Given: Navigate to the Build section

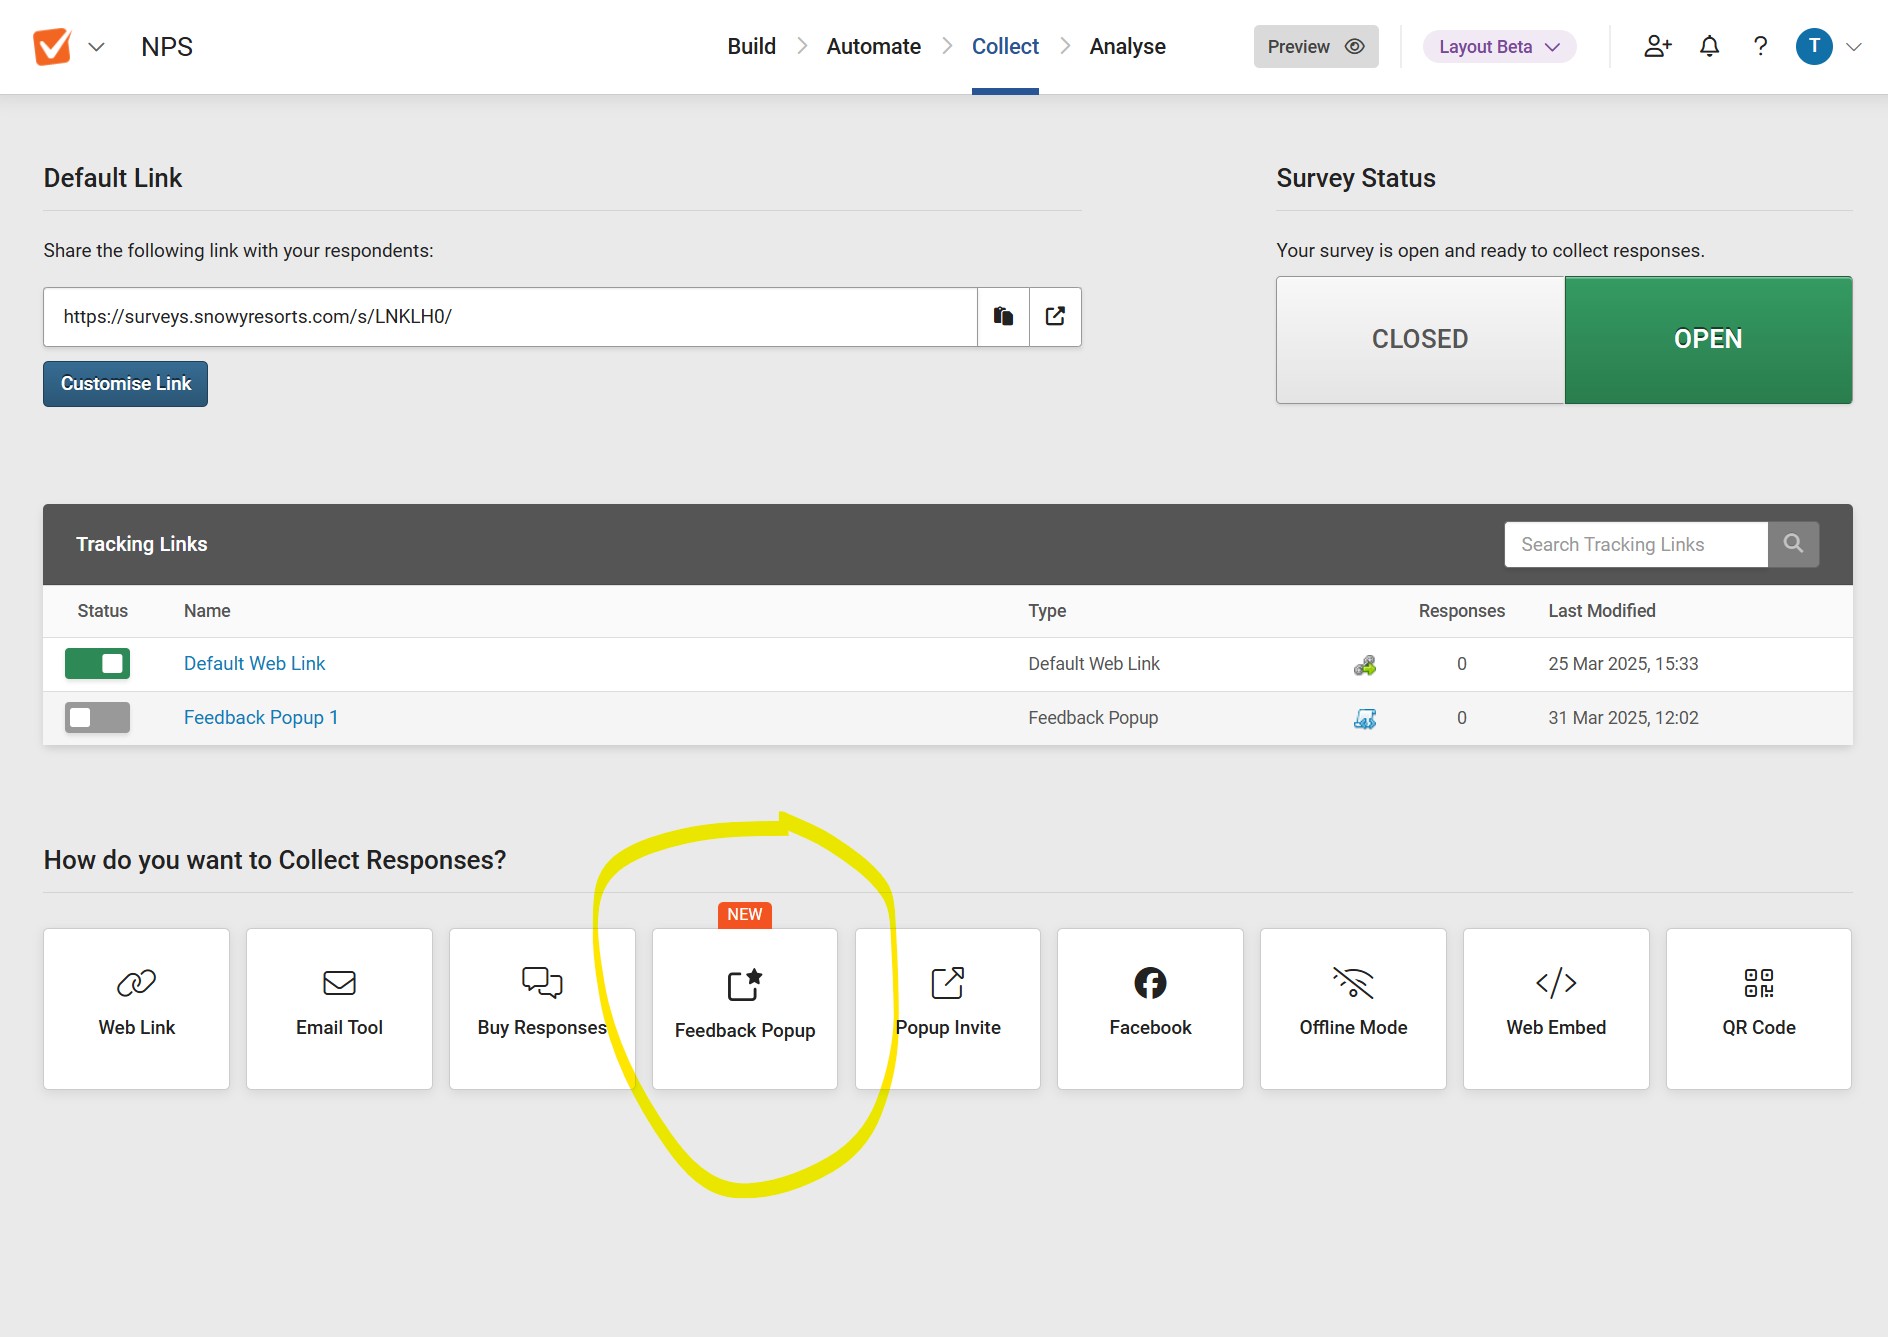Looking at the screenshot, I should pos(751,46).
